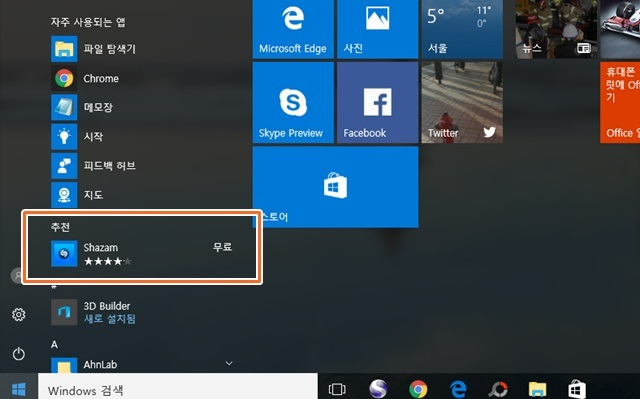This screenshot has width=640, height=399.
Task: Open Chrome from the taskbar
Action: pos(418,389)
